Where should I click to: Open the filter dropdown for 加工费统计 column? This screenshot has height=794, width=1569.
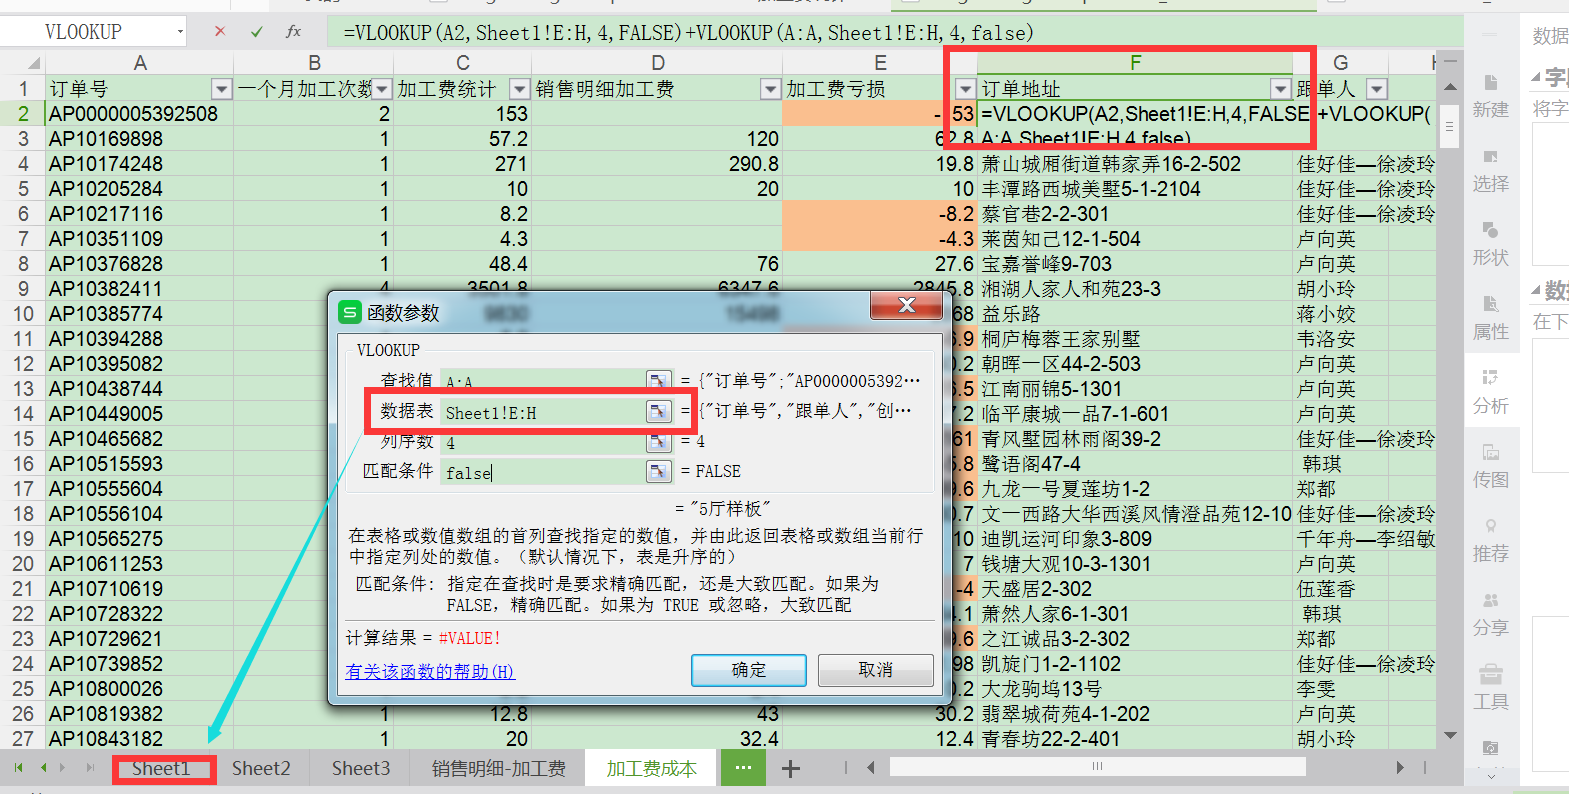pos(519,89)
